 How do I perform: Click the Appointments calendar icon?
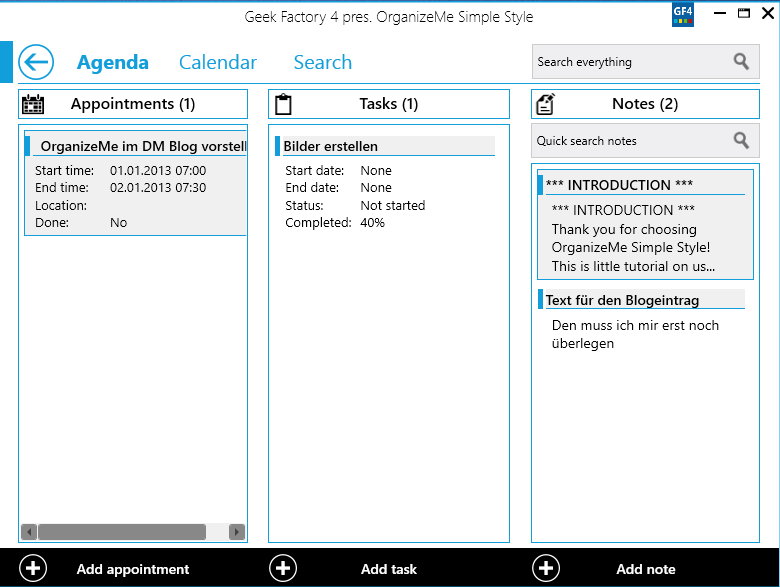(33, 104)
